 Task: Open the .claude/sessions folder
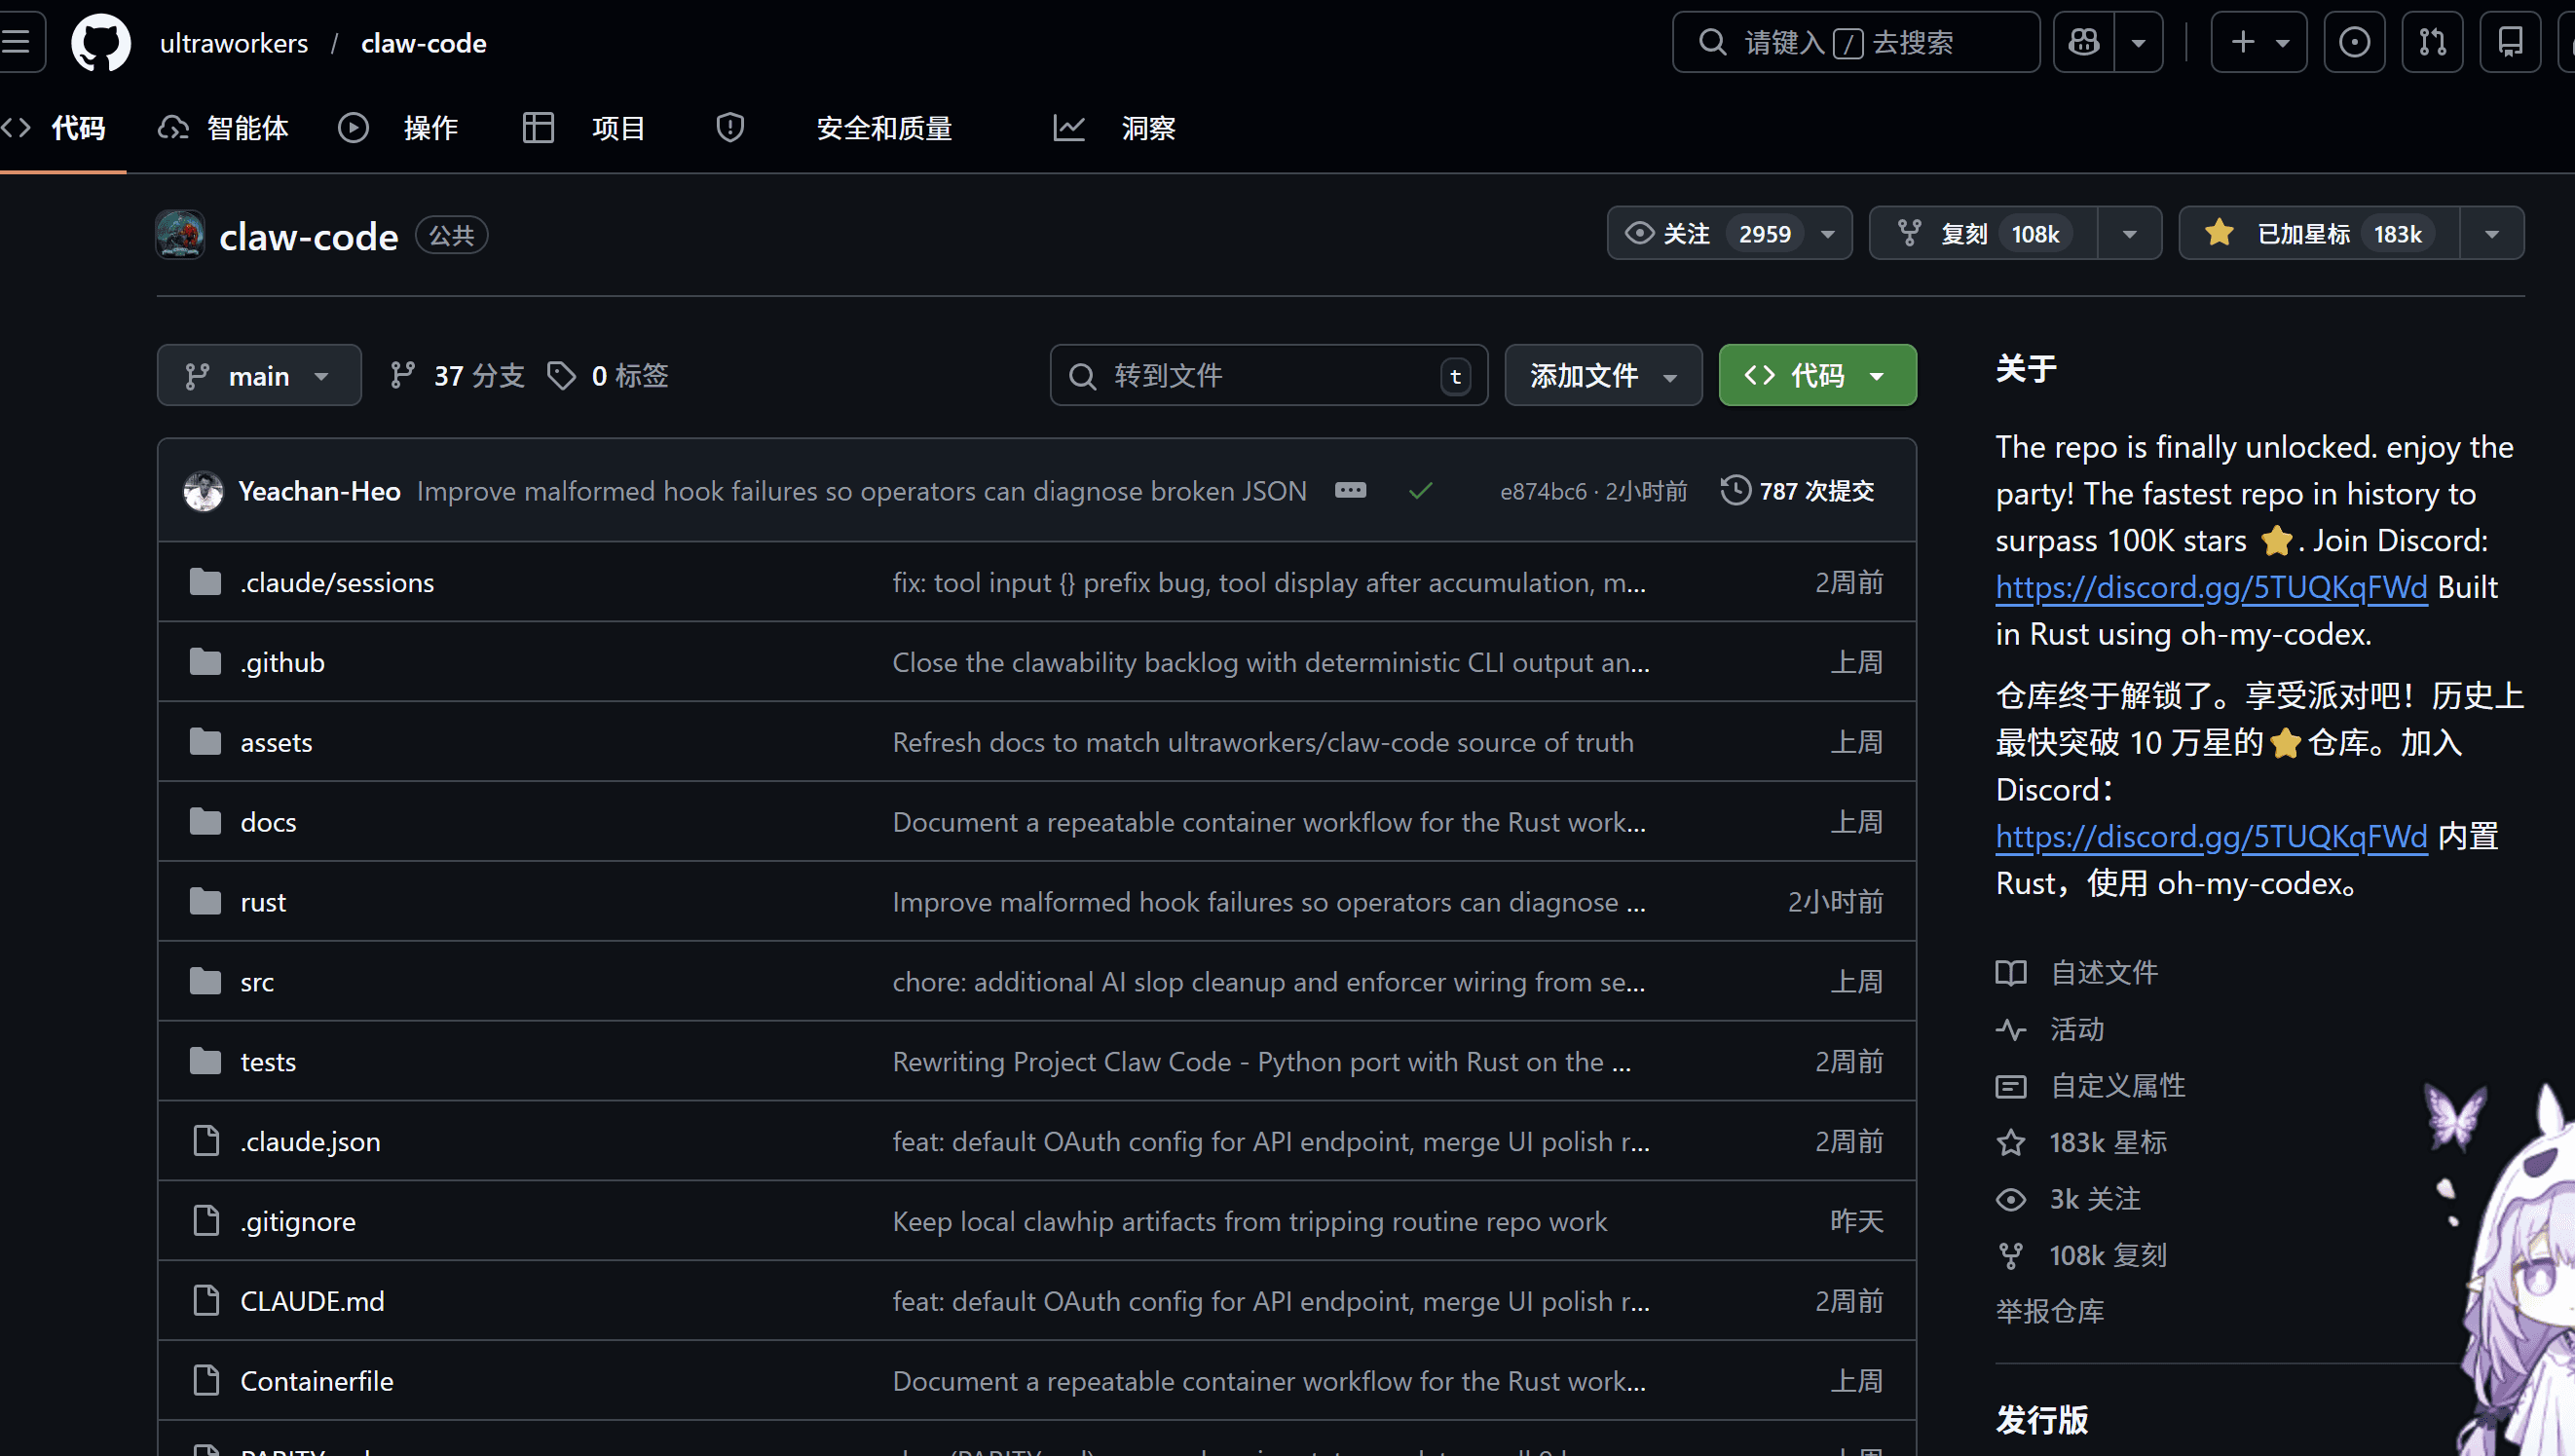point(337,583)
